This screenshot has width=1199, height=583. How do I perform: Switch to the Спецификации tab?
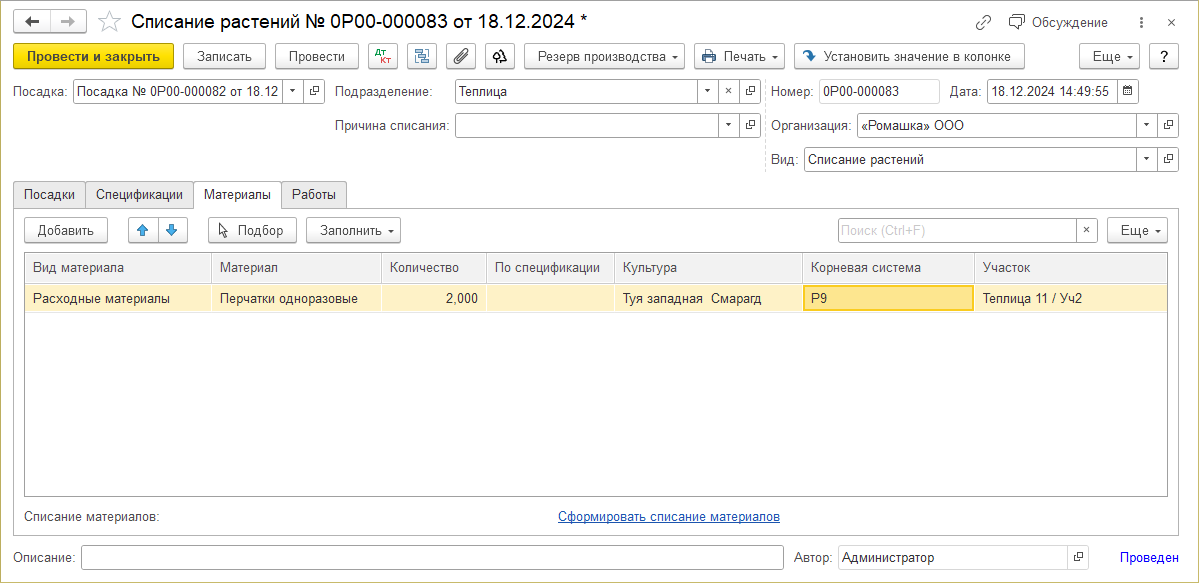pos(139,194)
